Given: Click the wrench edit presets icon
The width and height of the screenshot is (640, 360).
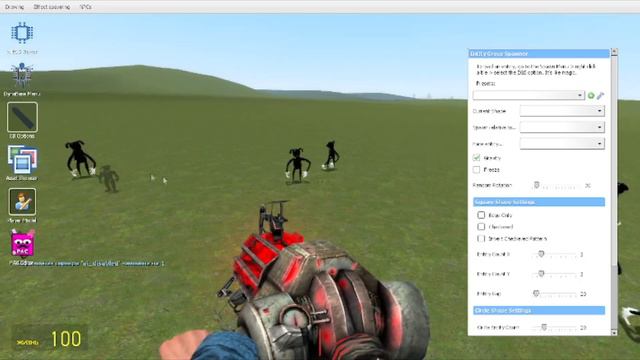Looking at the screenshot, I should (x=600, y=96).
